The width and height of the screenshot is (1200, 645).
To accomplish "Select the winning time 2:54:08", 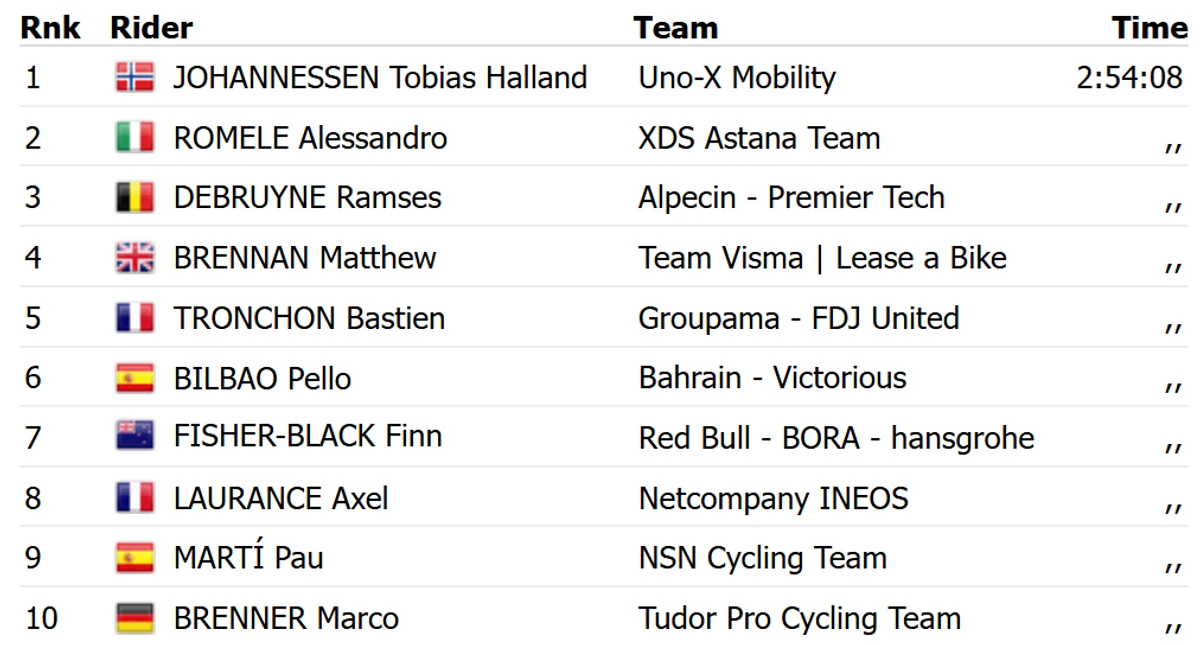I will coord(1130,77).
